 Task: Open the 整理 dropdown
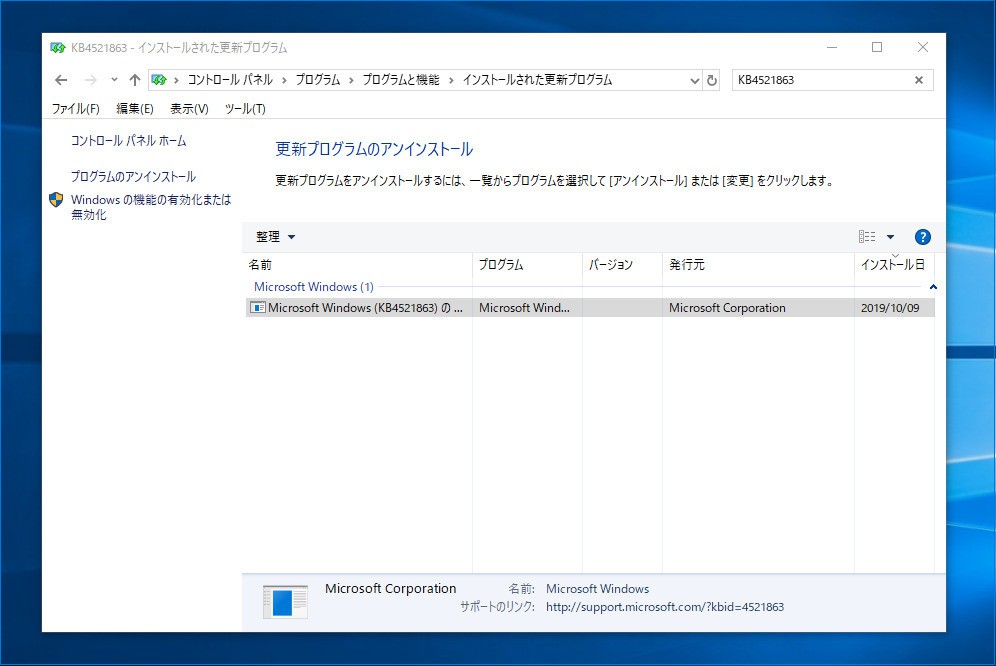[x=276, y=236]
